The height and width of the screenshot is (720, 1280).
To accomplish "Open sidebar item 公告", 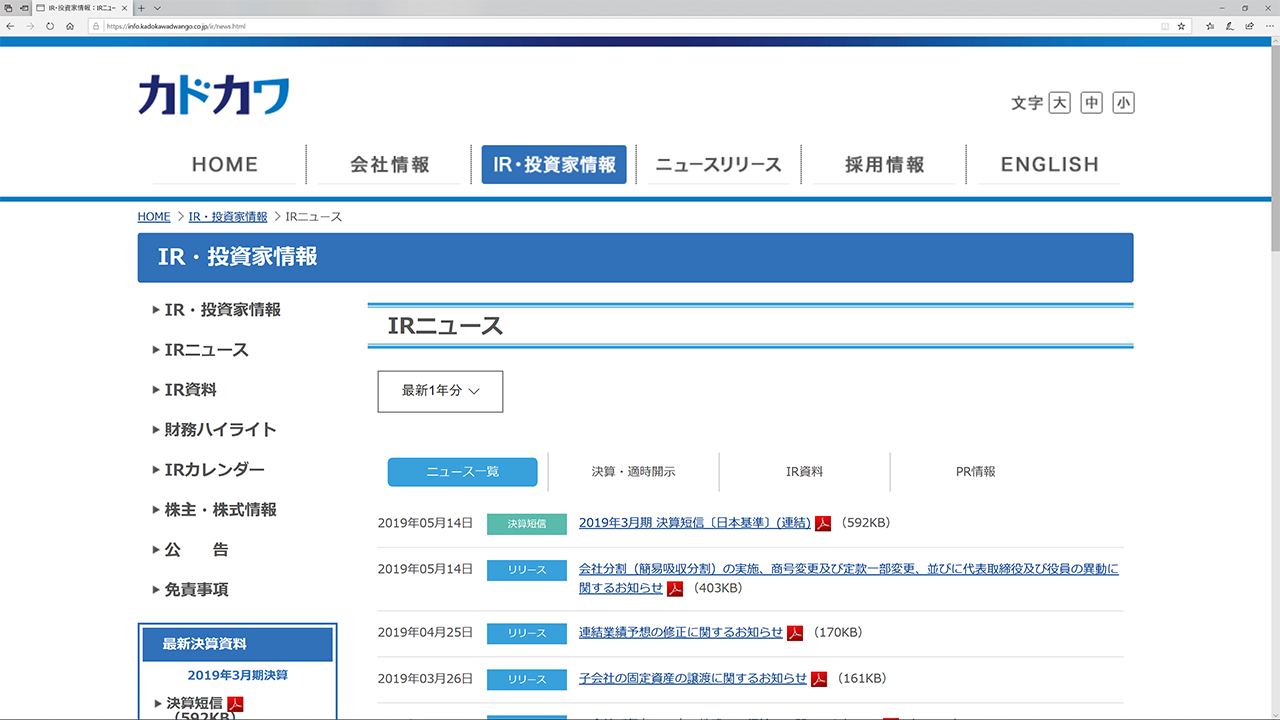I will tap(196, 550).
